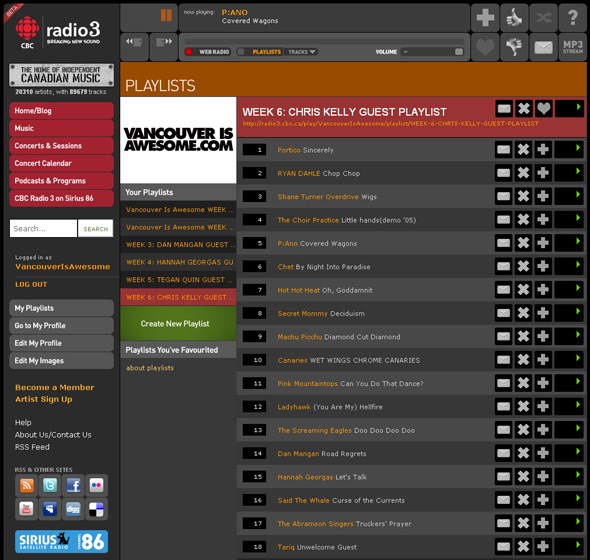
Task: Open the RSS feed icon
Action: pos(26,485)
